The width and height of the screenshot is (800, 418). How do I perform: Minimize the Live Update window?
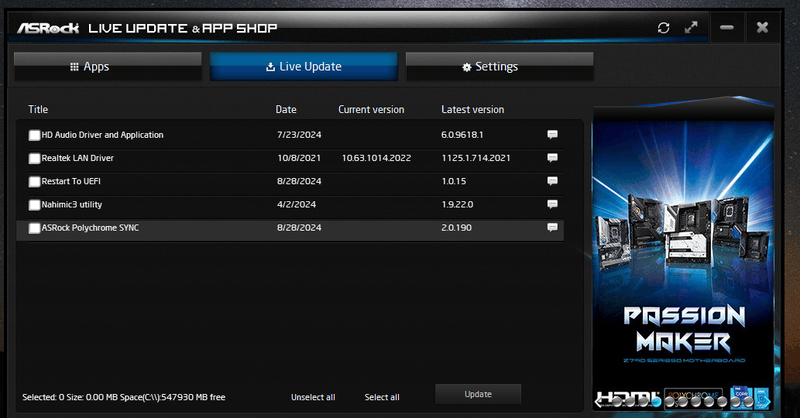pos(727,28)
